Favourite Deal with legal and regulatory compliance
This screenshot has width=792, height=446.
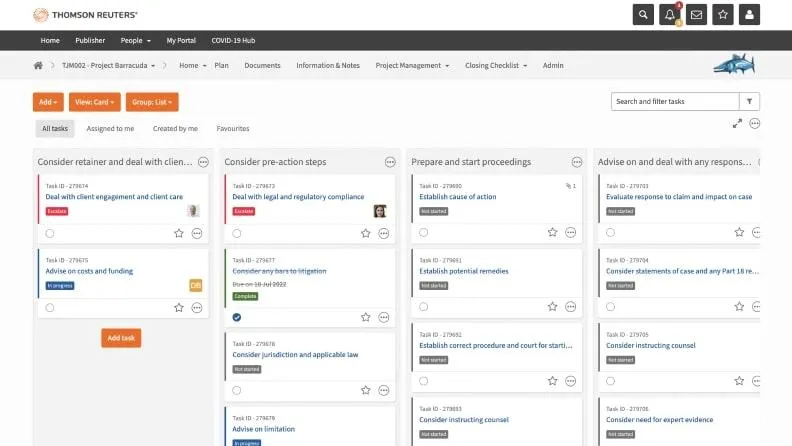pyautogui.click(x=366, y=233)
